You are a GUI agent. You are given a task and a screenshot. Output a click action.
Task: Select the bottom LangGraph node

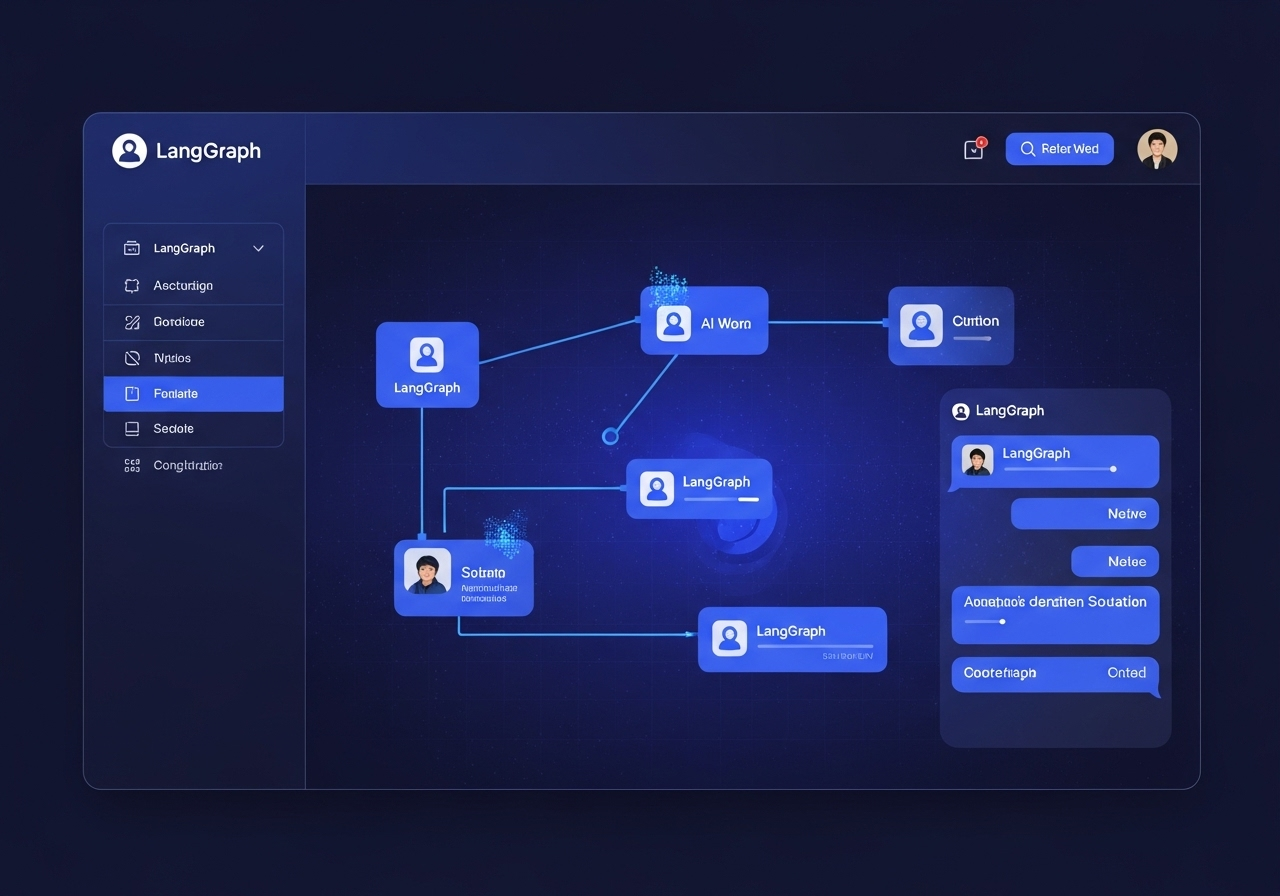point(792,639)
